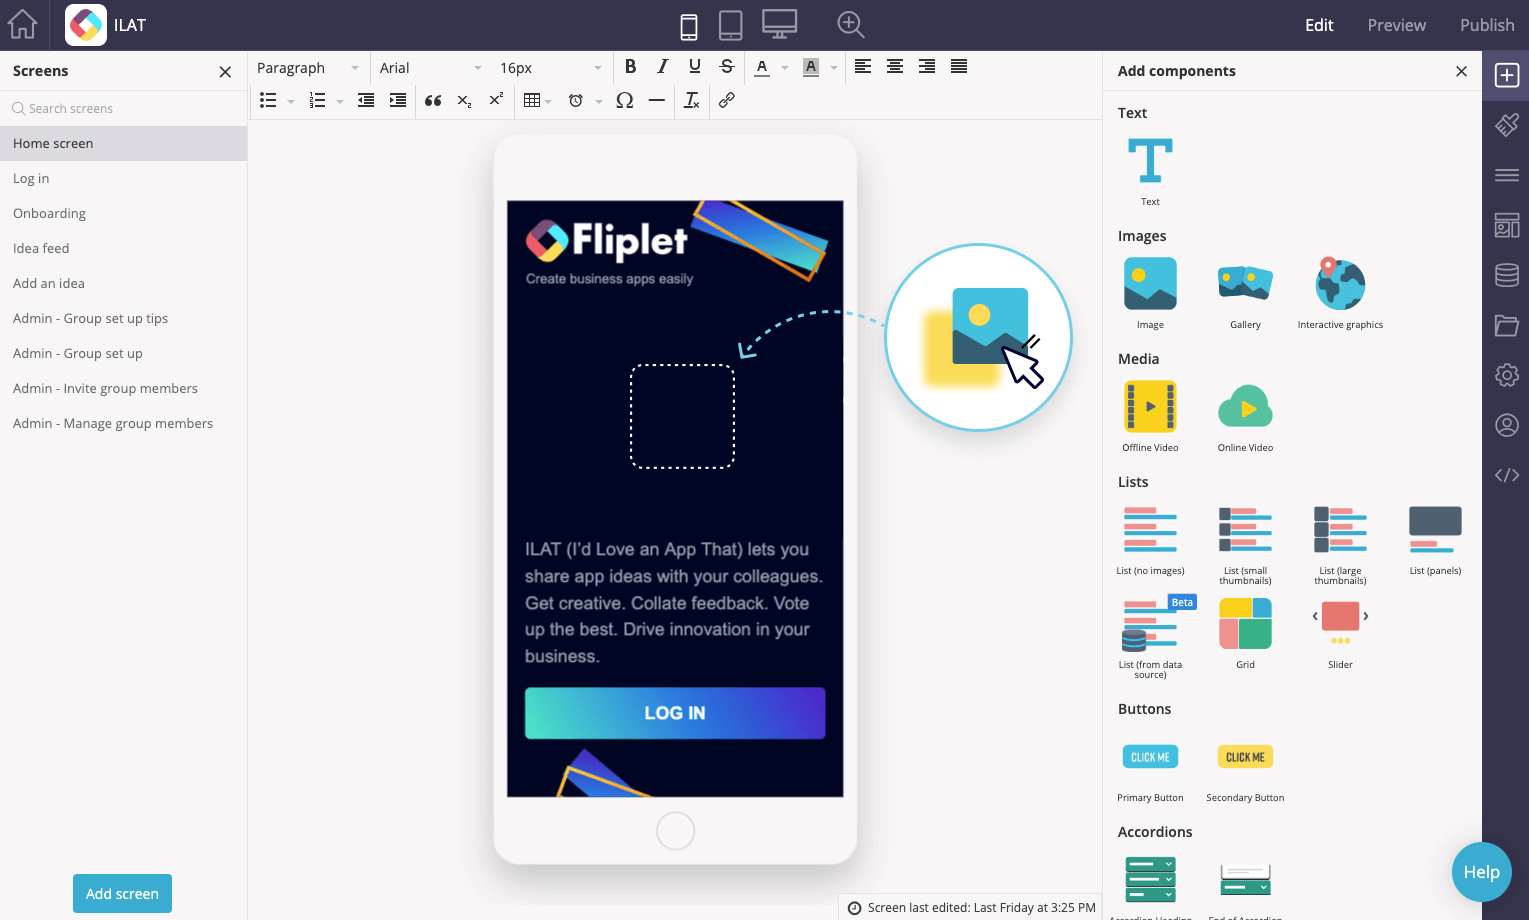The width and height of the screenshot is (1529, 920).
Task: Justify text alignment
Action: point(959,67)
